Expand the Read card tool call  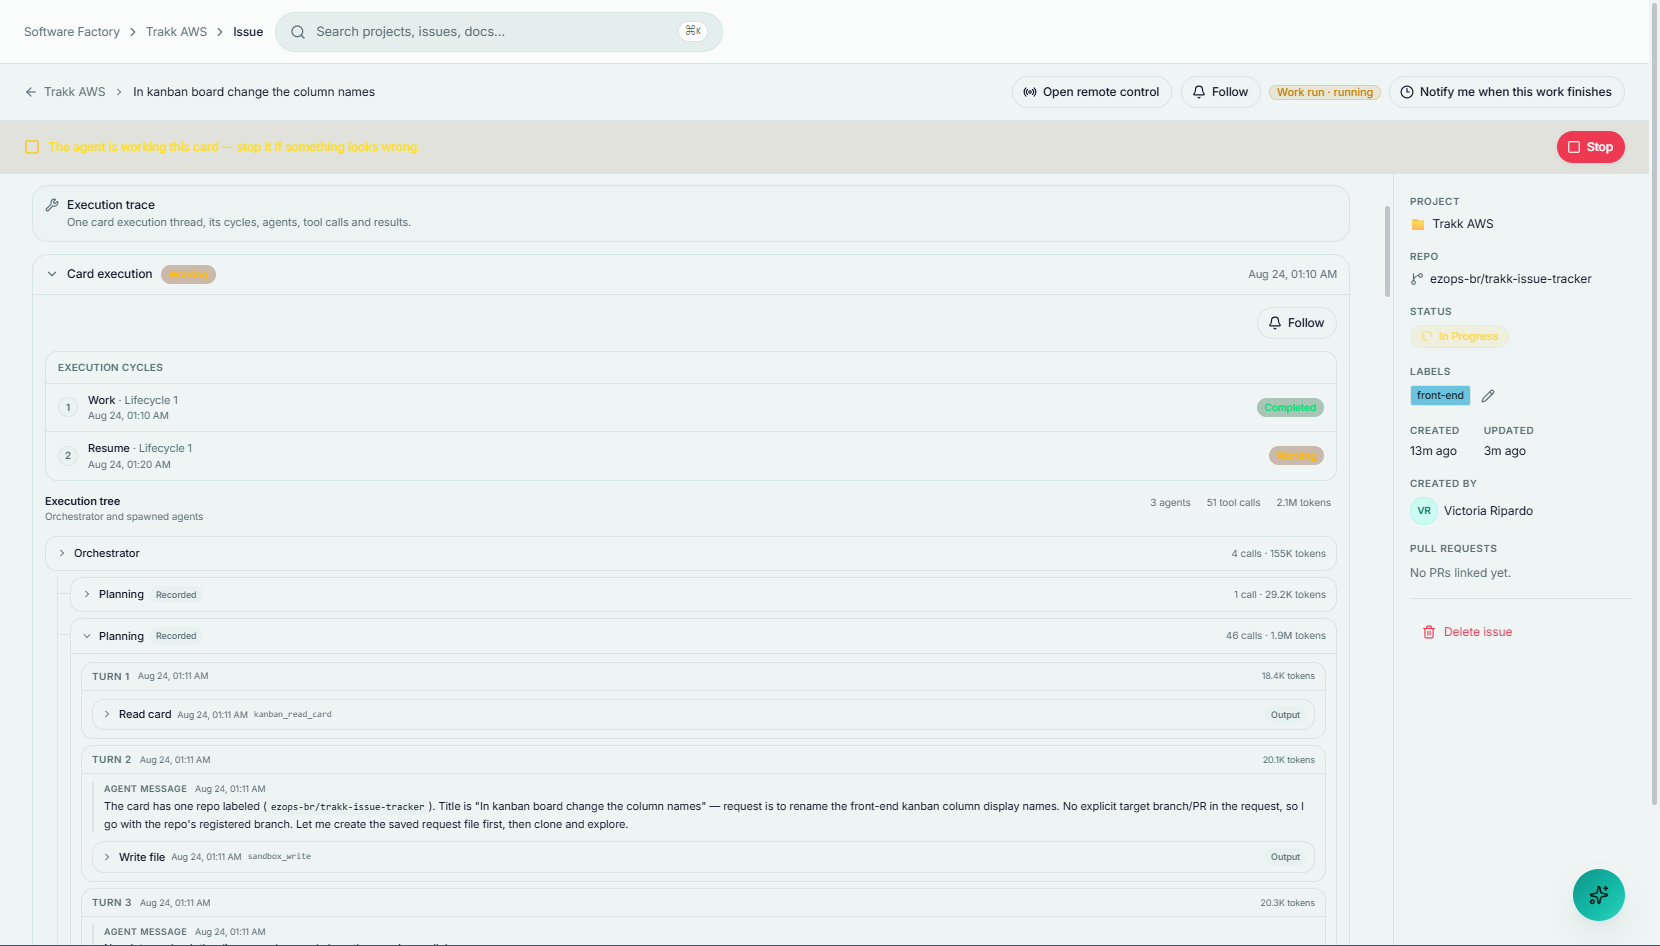point(107,714)
